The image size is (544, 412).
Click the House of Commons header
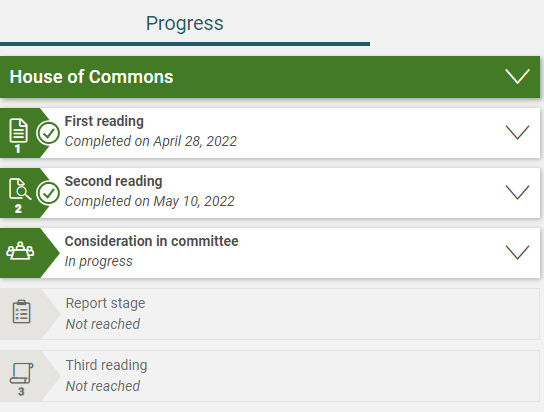point(270,77)
